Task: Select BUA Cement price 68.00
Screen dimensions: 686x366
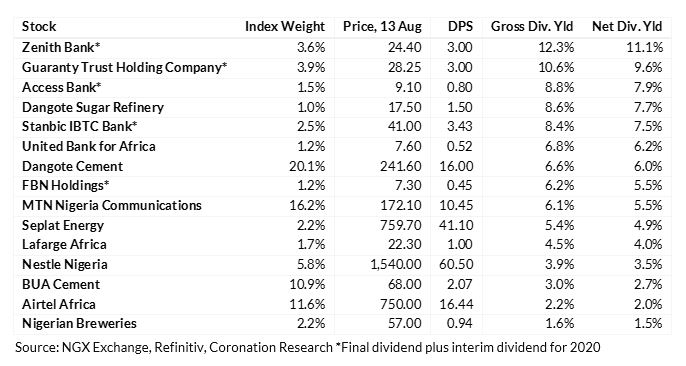Action: 405,284
